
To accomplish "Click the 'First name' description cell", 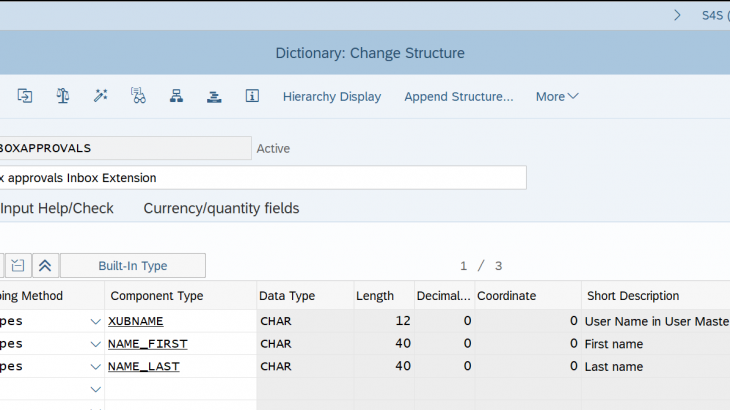I will [x=656, y=344].
